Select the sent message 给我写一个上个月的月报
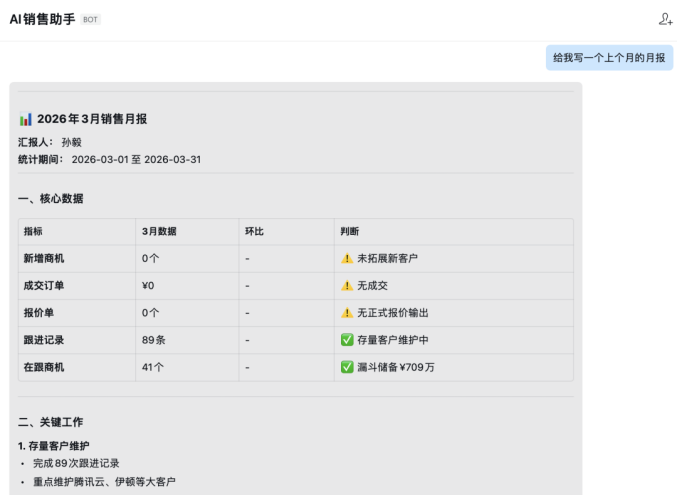Image resolution: width=678 pixels, height=496 pixels. tap(609, 58)
